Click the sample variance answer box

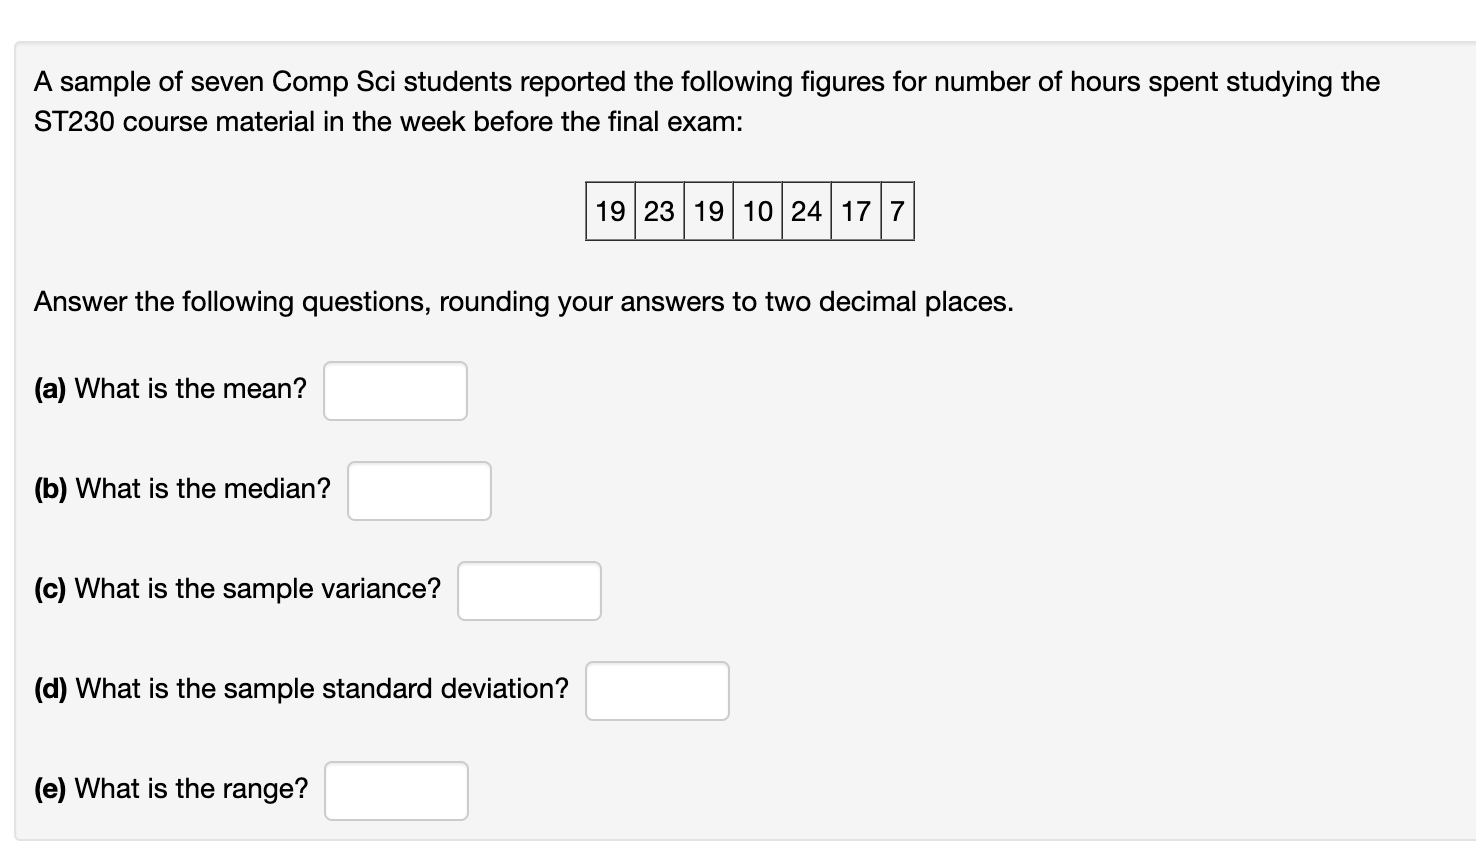click(x=528, y=590)
